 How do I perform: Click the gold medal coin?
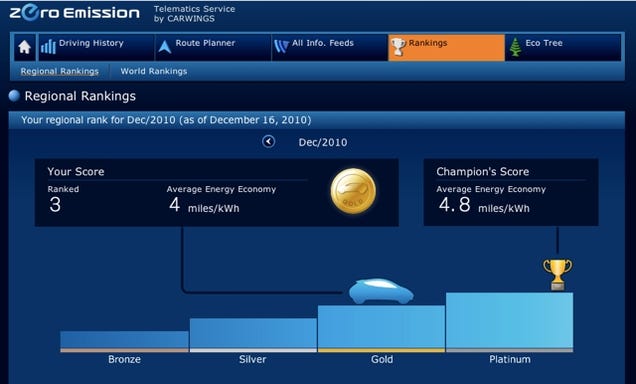pos(353,191)
